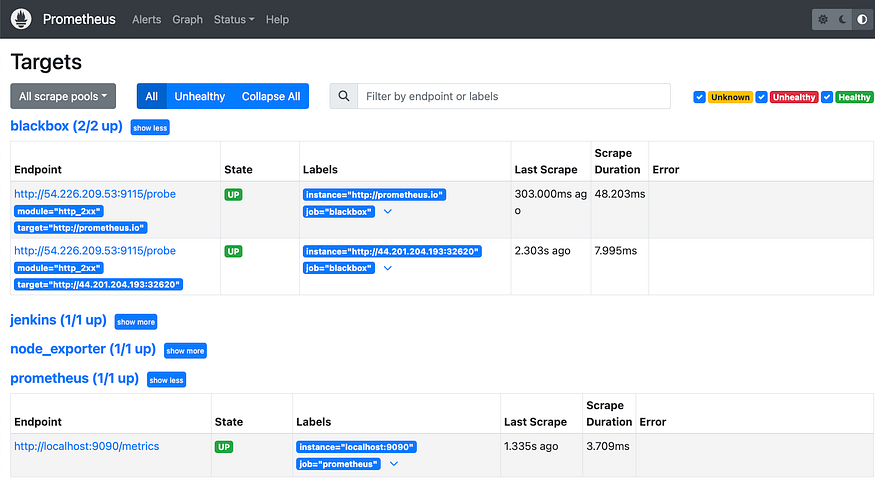Click the magnifying glass search icon
Image resolution: width=875 pixels, height=481 pixels.
(x=344, y=96)
